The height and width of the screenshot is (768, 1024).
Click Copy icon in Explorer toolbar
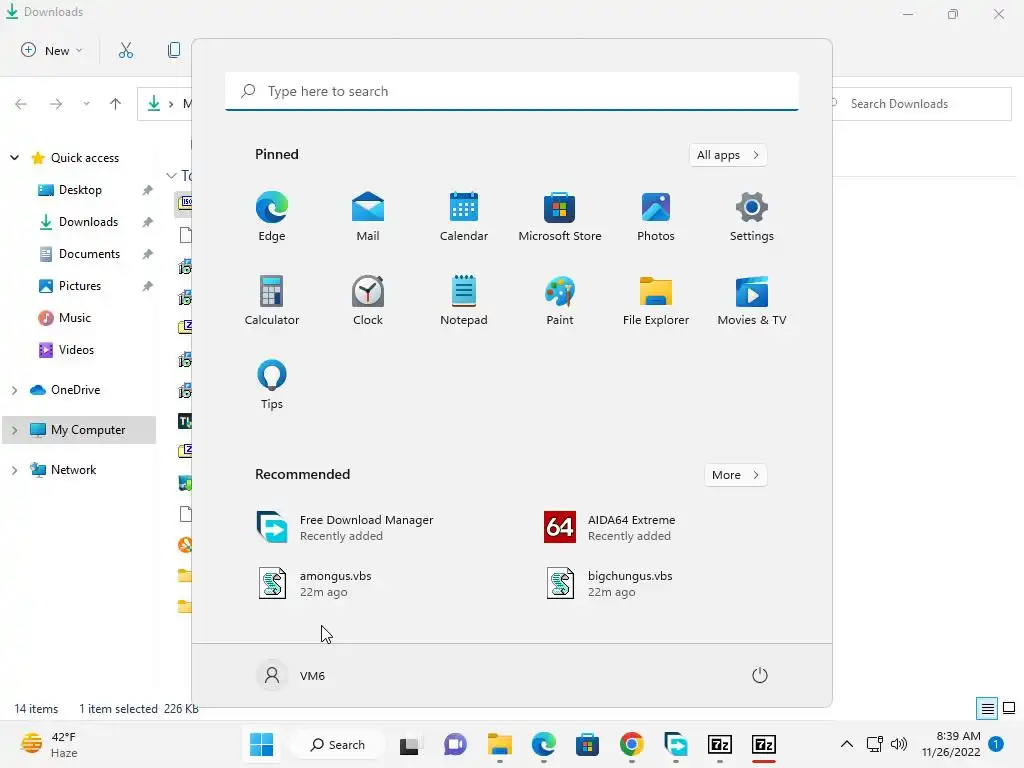(x=174, y=50)
